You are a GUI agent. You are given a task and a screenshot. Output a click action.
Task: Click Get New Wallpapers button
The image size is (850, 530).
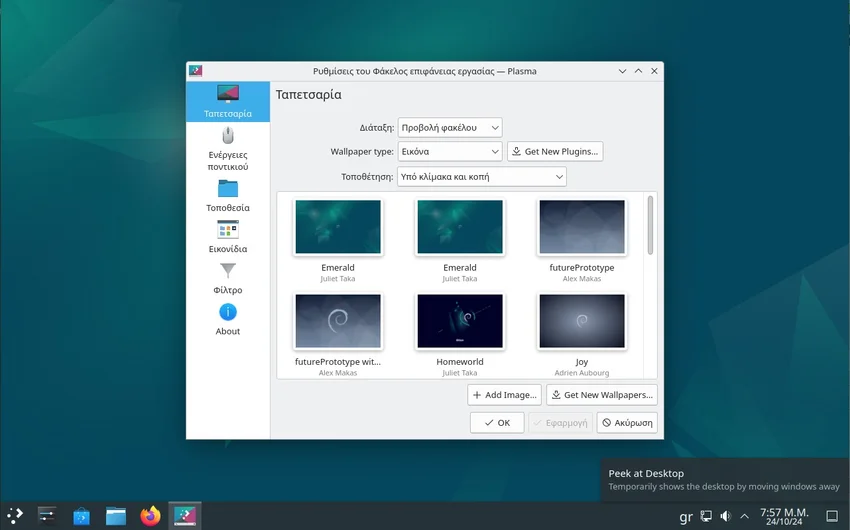(x=602, y=395)
